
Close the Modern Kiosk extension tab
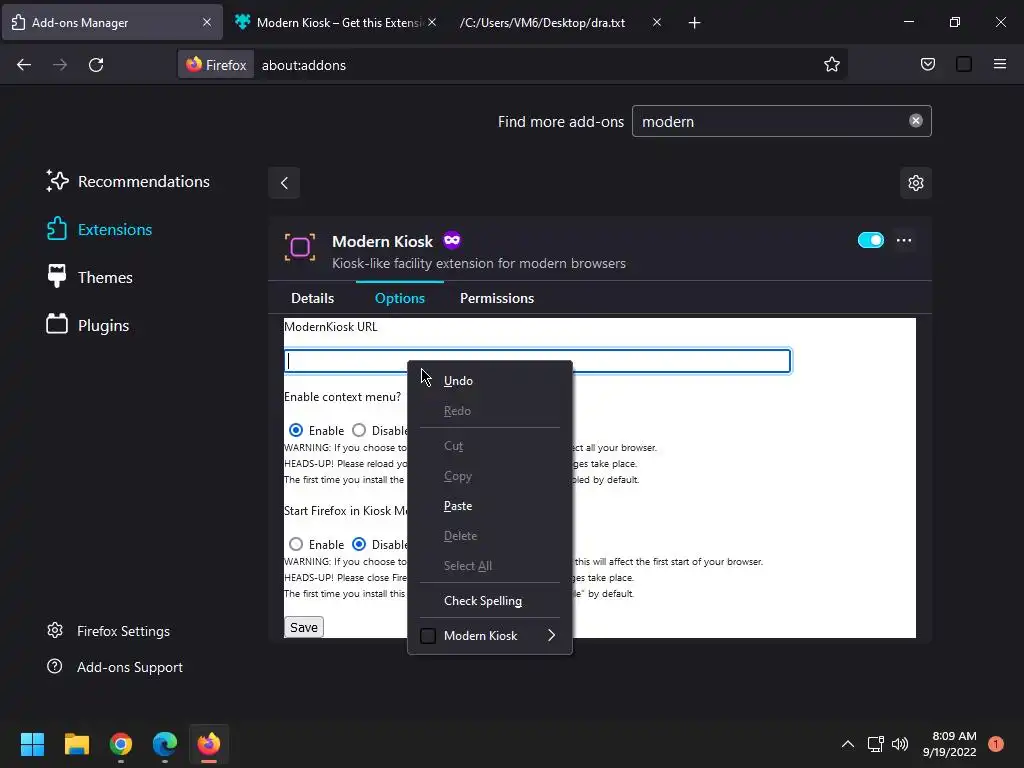[x=432, y=22]
